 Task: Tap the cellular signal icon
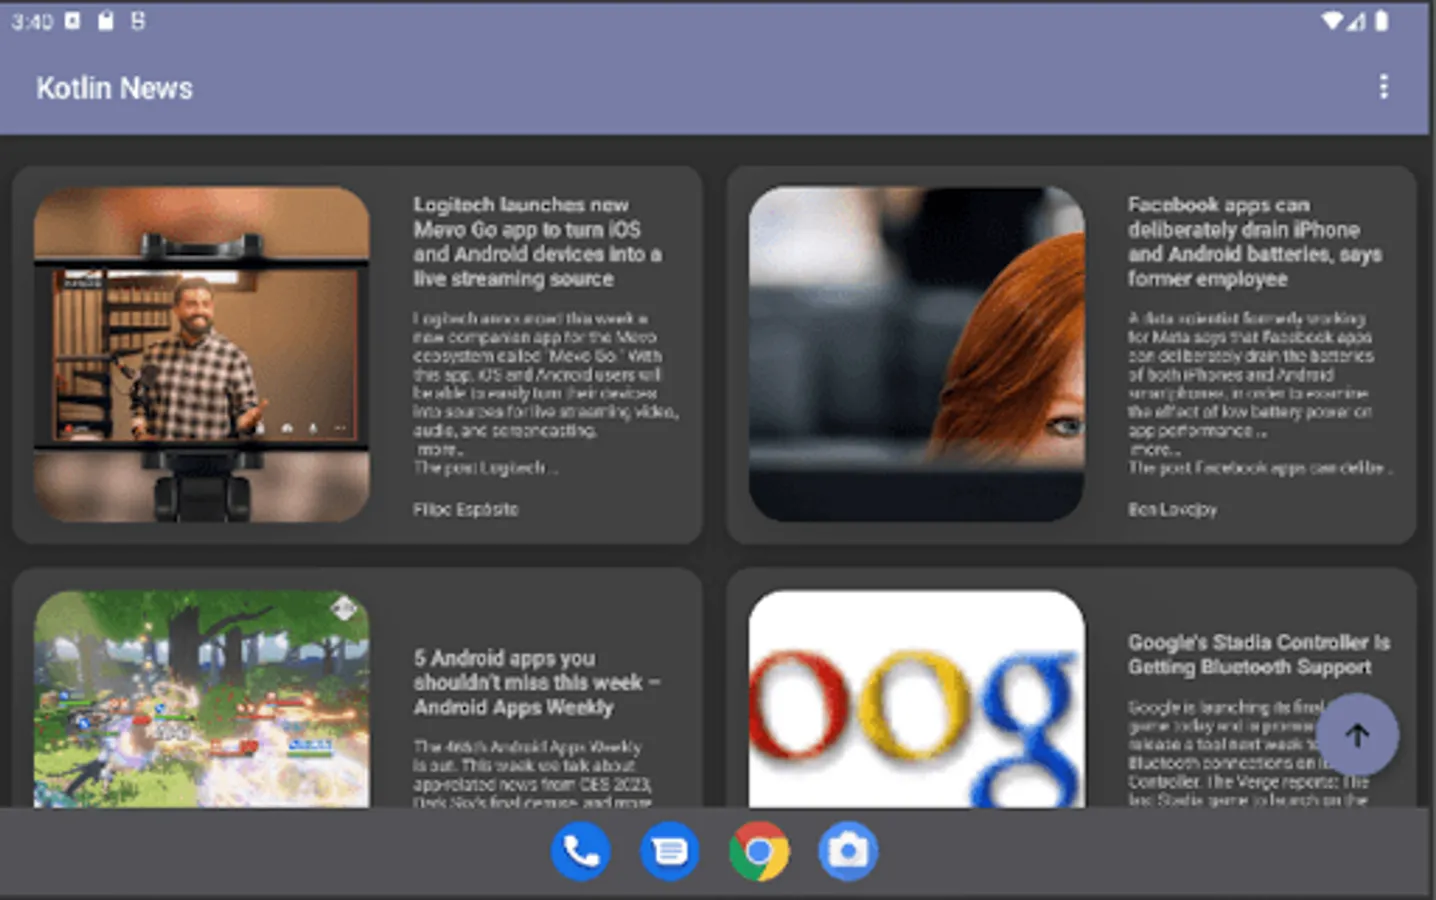[1356, 21]
